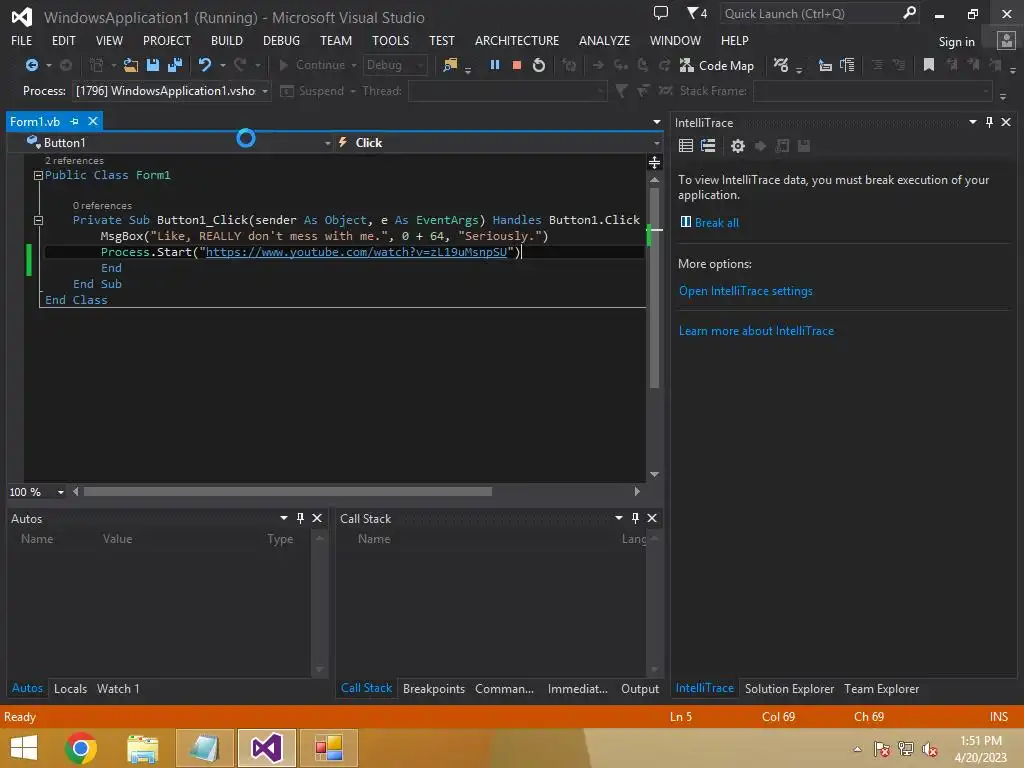Click the IntelliTrace toolbar icon beside Code Map
This screenshot has height=768, width=1024.
coord(781,65)
